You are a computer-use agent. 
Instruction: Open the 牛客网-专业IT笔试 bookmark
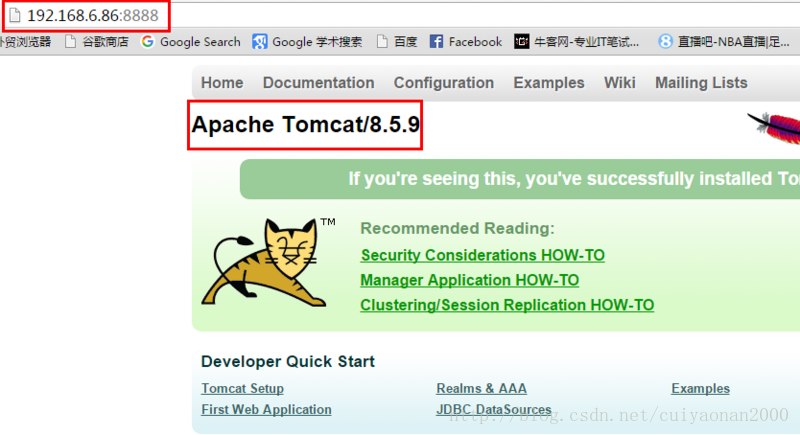pos(586,42)
